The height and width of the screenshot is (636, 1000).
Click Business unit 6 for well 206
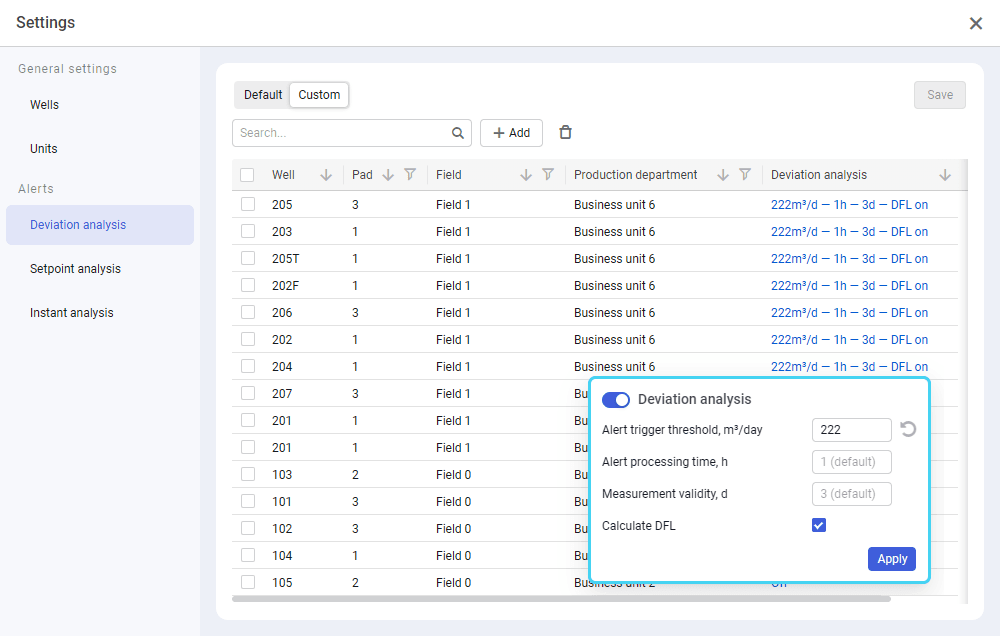(x=614, y=313)
